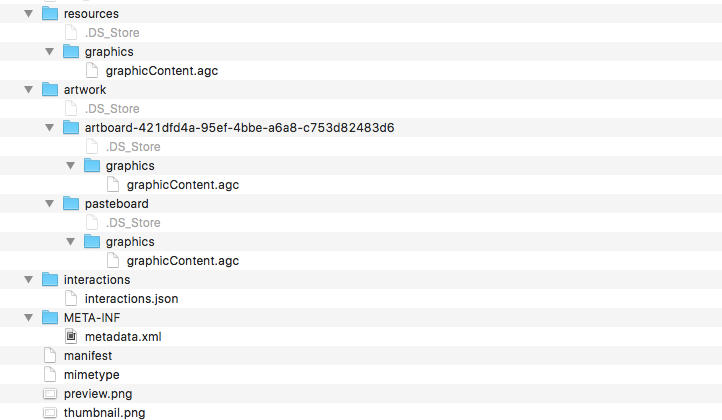
Task: Click the interactions.json document icon
Action: click(x=70, y=299)
